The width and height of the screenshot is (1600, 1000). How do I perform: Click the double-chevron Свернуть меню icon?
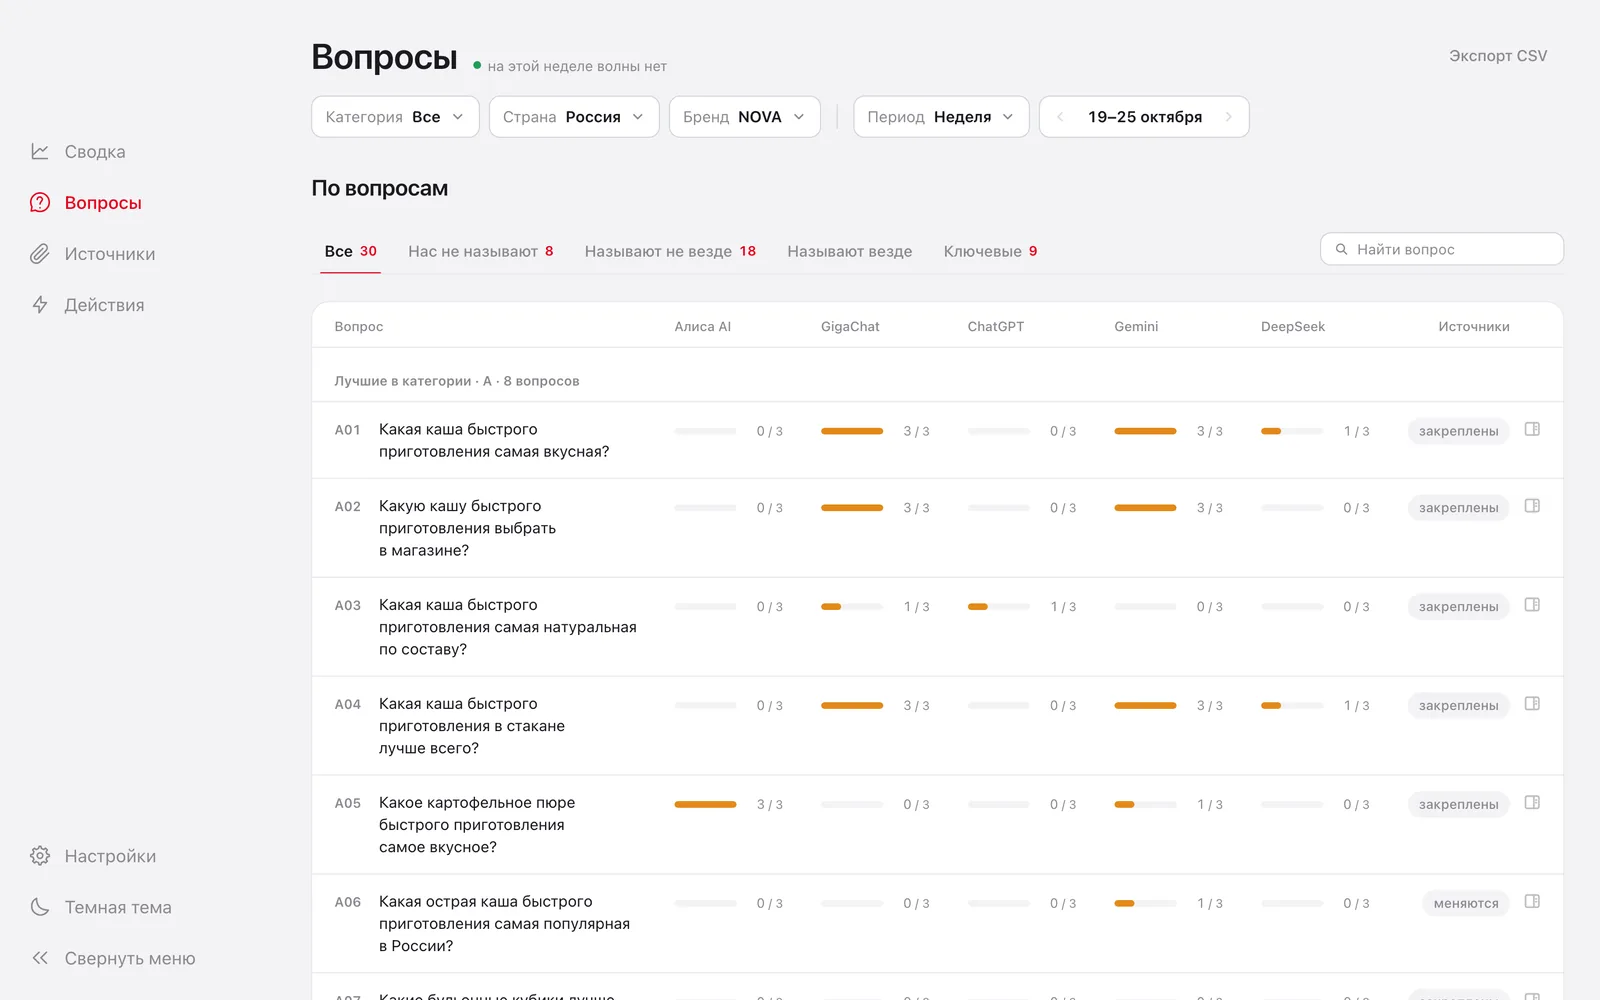pos(40,958)
